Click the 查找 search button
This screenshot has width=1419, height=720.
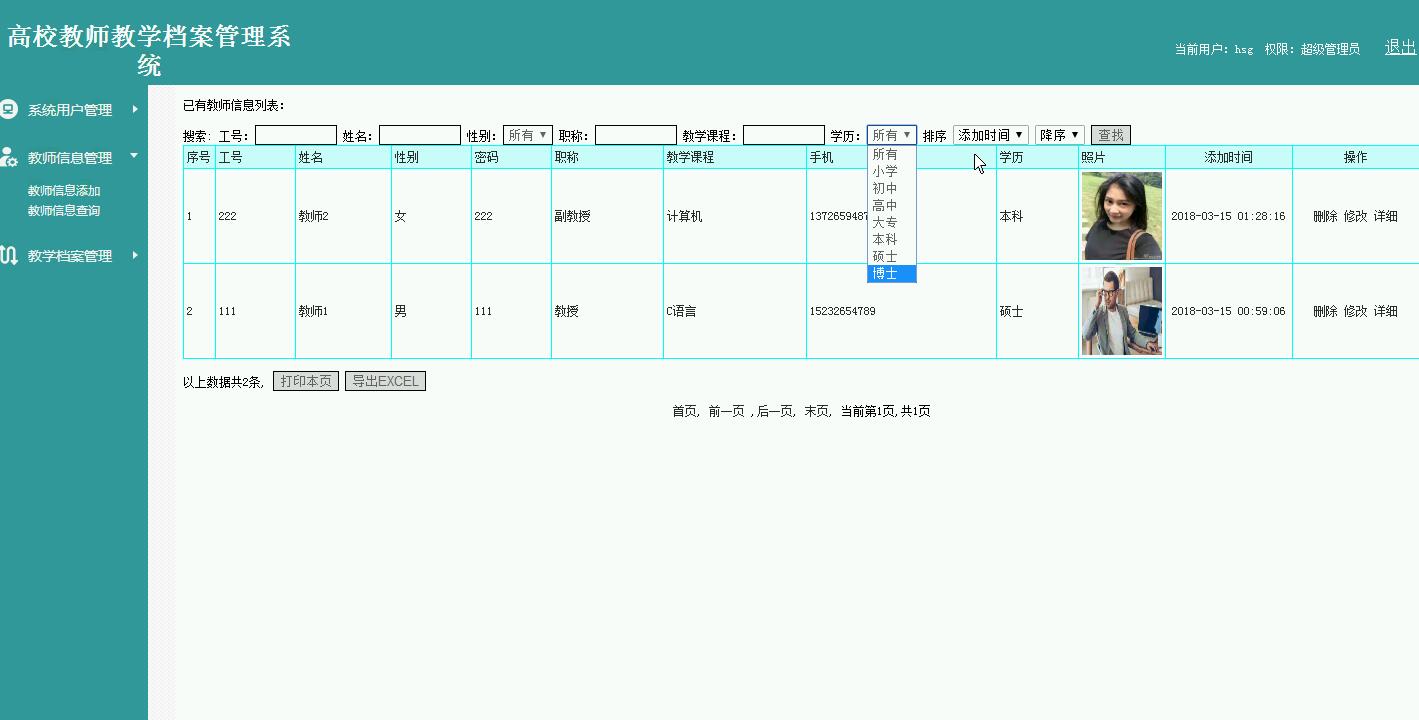point(1111,135)
